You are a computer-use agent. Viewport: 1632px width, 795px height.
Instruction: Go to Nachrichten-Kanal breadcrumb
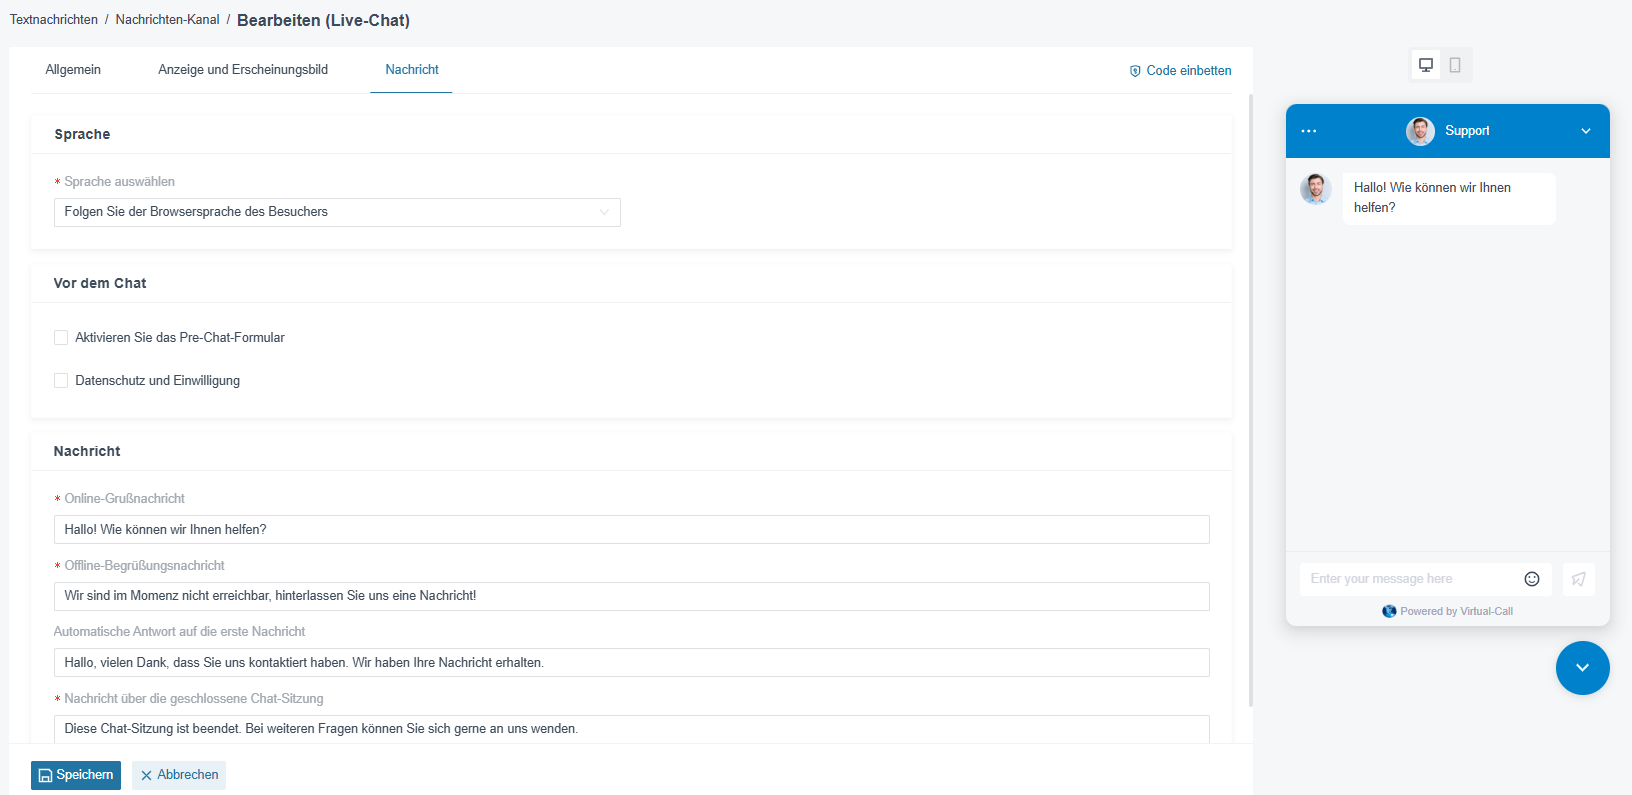(167, 20)
